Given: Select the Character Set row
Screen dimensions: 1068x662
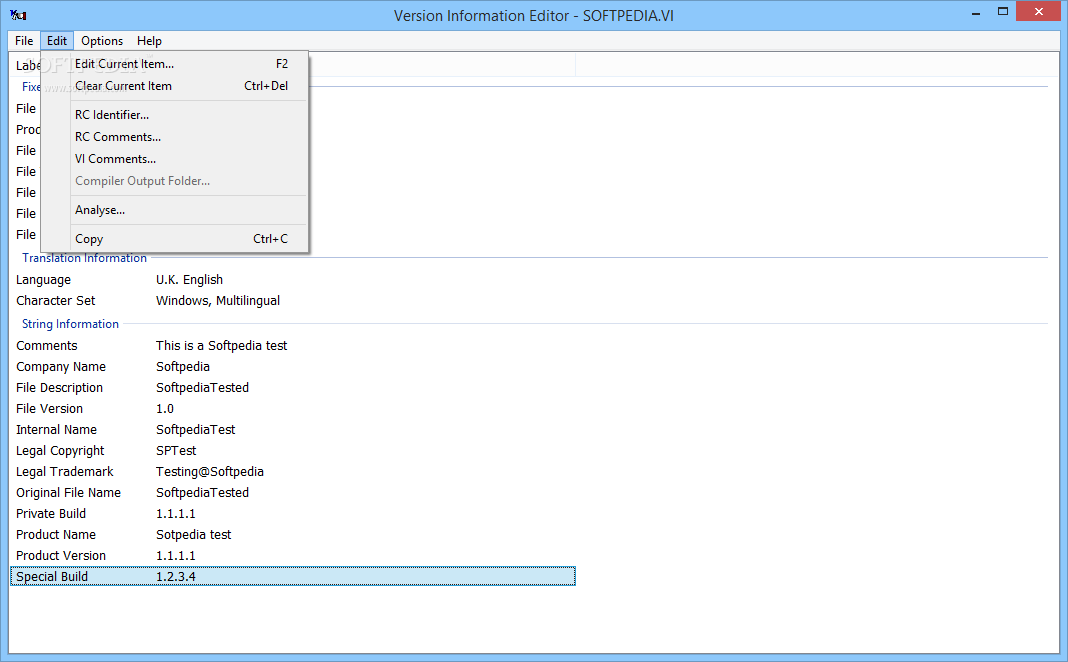Looking at the screenshot, I should [x=293, y=301].
